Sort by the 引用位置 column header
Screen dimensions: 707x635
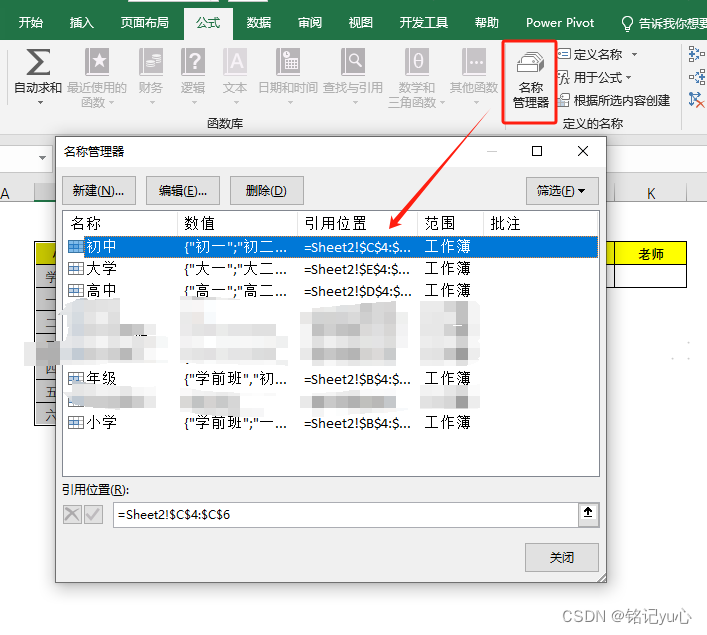(358, 223)
